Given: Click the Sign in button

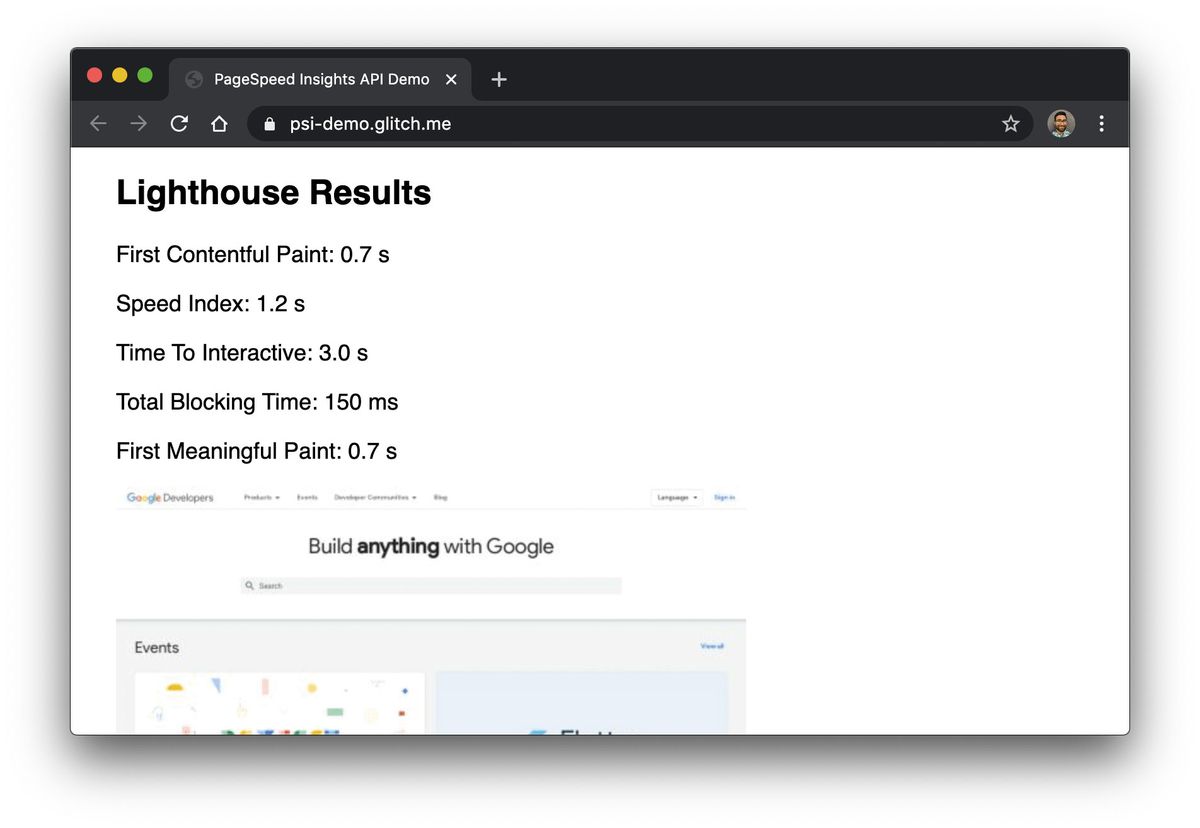Looking at the screenshot, I should coord(724,497).
